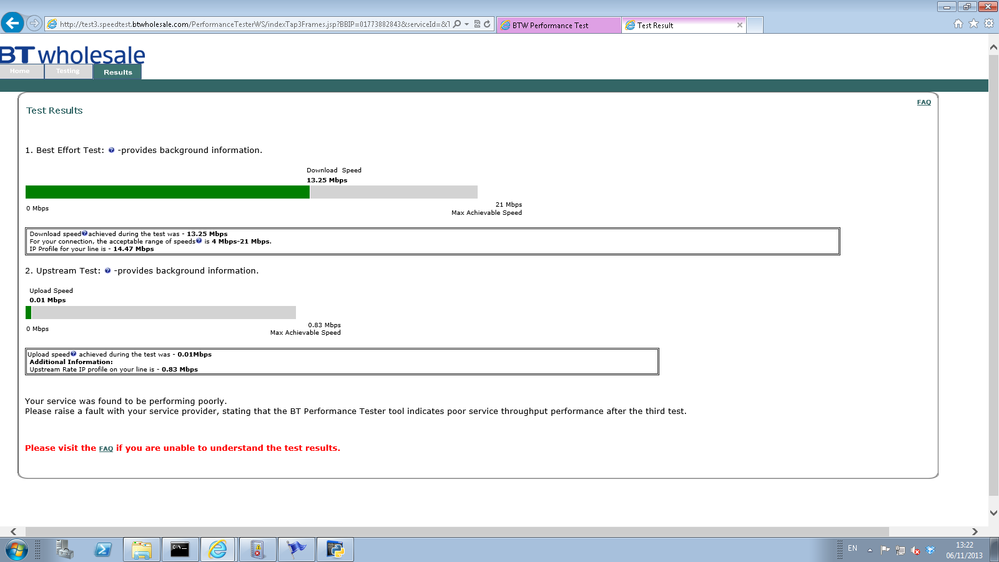Image resolution: width=999 pixels, height=562 pixels.
Task: Click the BT wholesale logo
Action: [x=73, y=55]
